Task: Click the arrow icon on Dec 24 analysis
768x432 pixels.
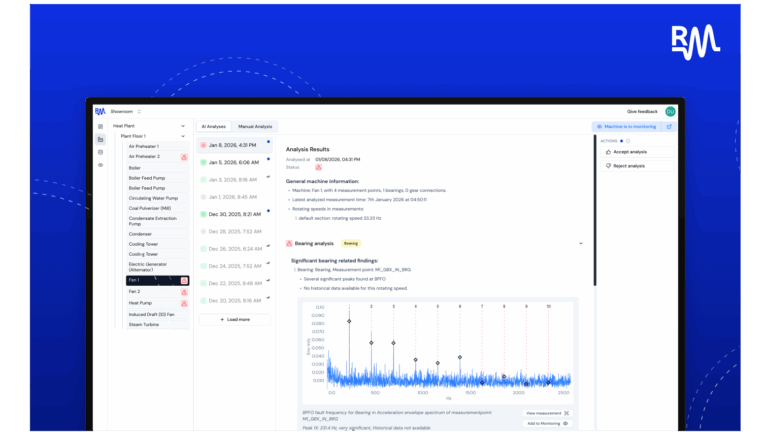Action: pos(268,263)
